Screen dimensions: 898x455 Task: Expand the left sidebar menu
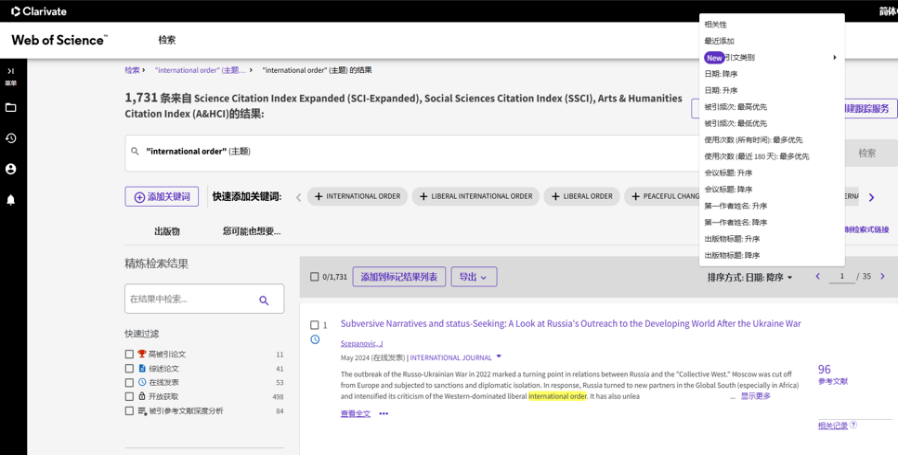pyautogui.click(x=11, y=71)
